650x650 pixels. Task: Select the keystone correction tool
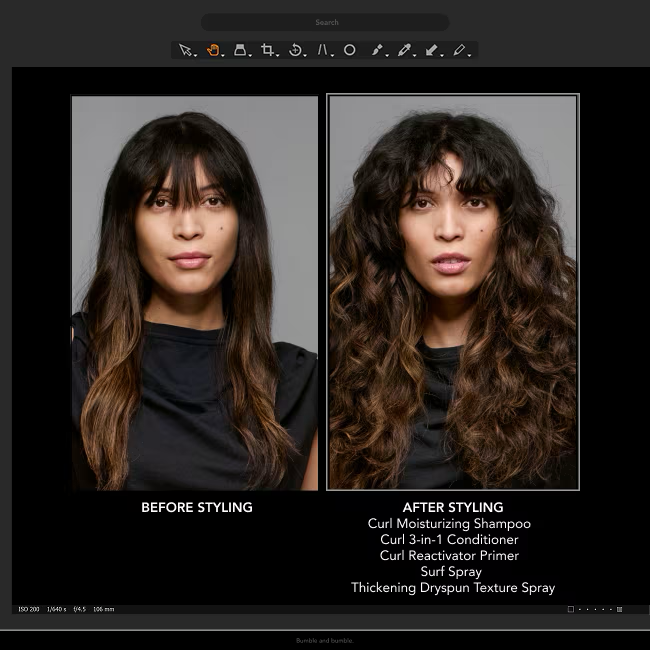(x=322, y=50)
